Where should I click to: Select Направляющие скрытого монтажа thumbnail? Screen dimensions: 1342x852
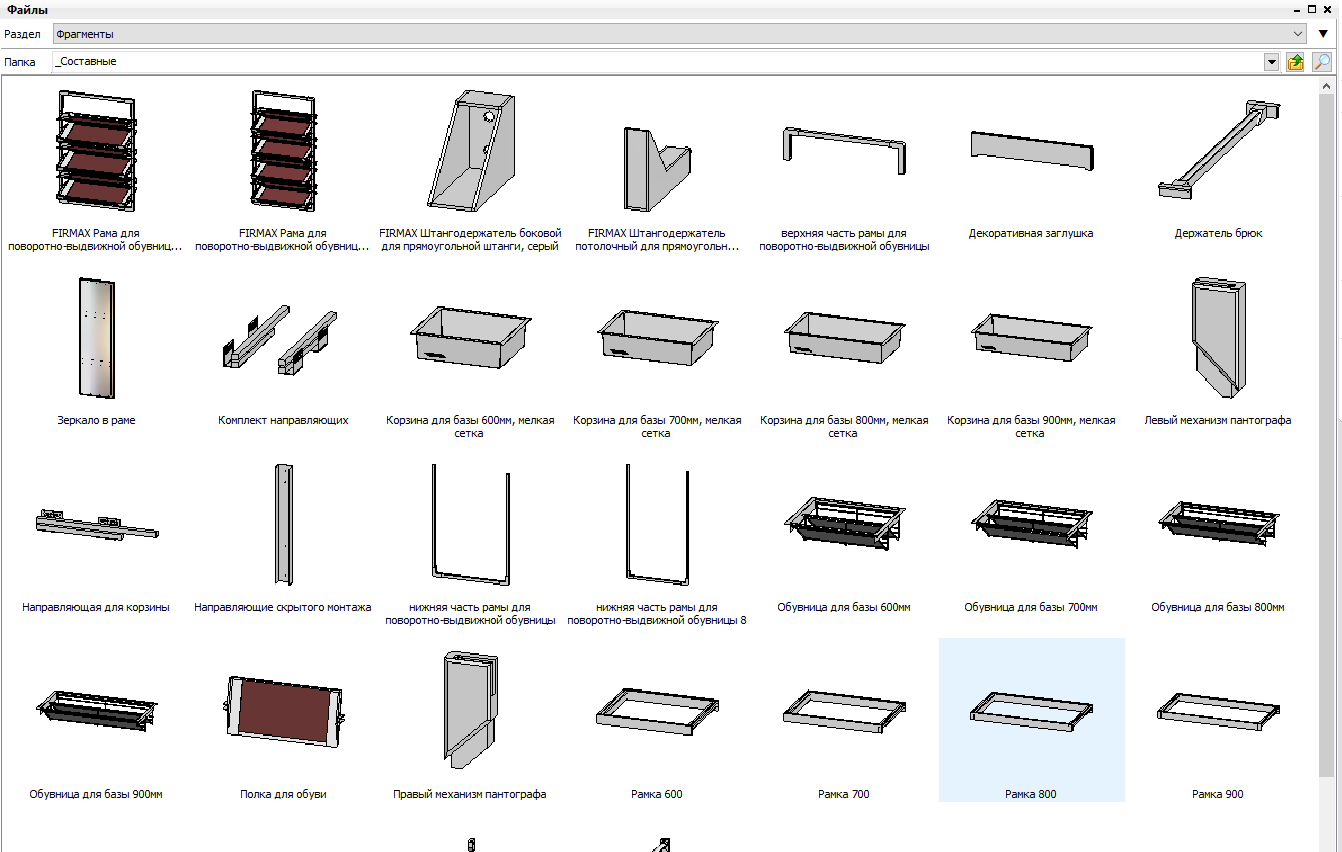coord(283,524)
